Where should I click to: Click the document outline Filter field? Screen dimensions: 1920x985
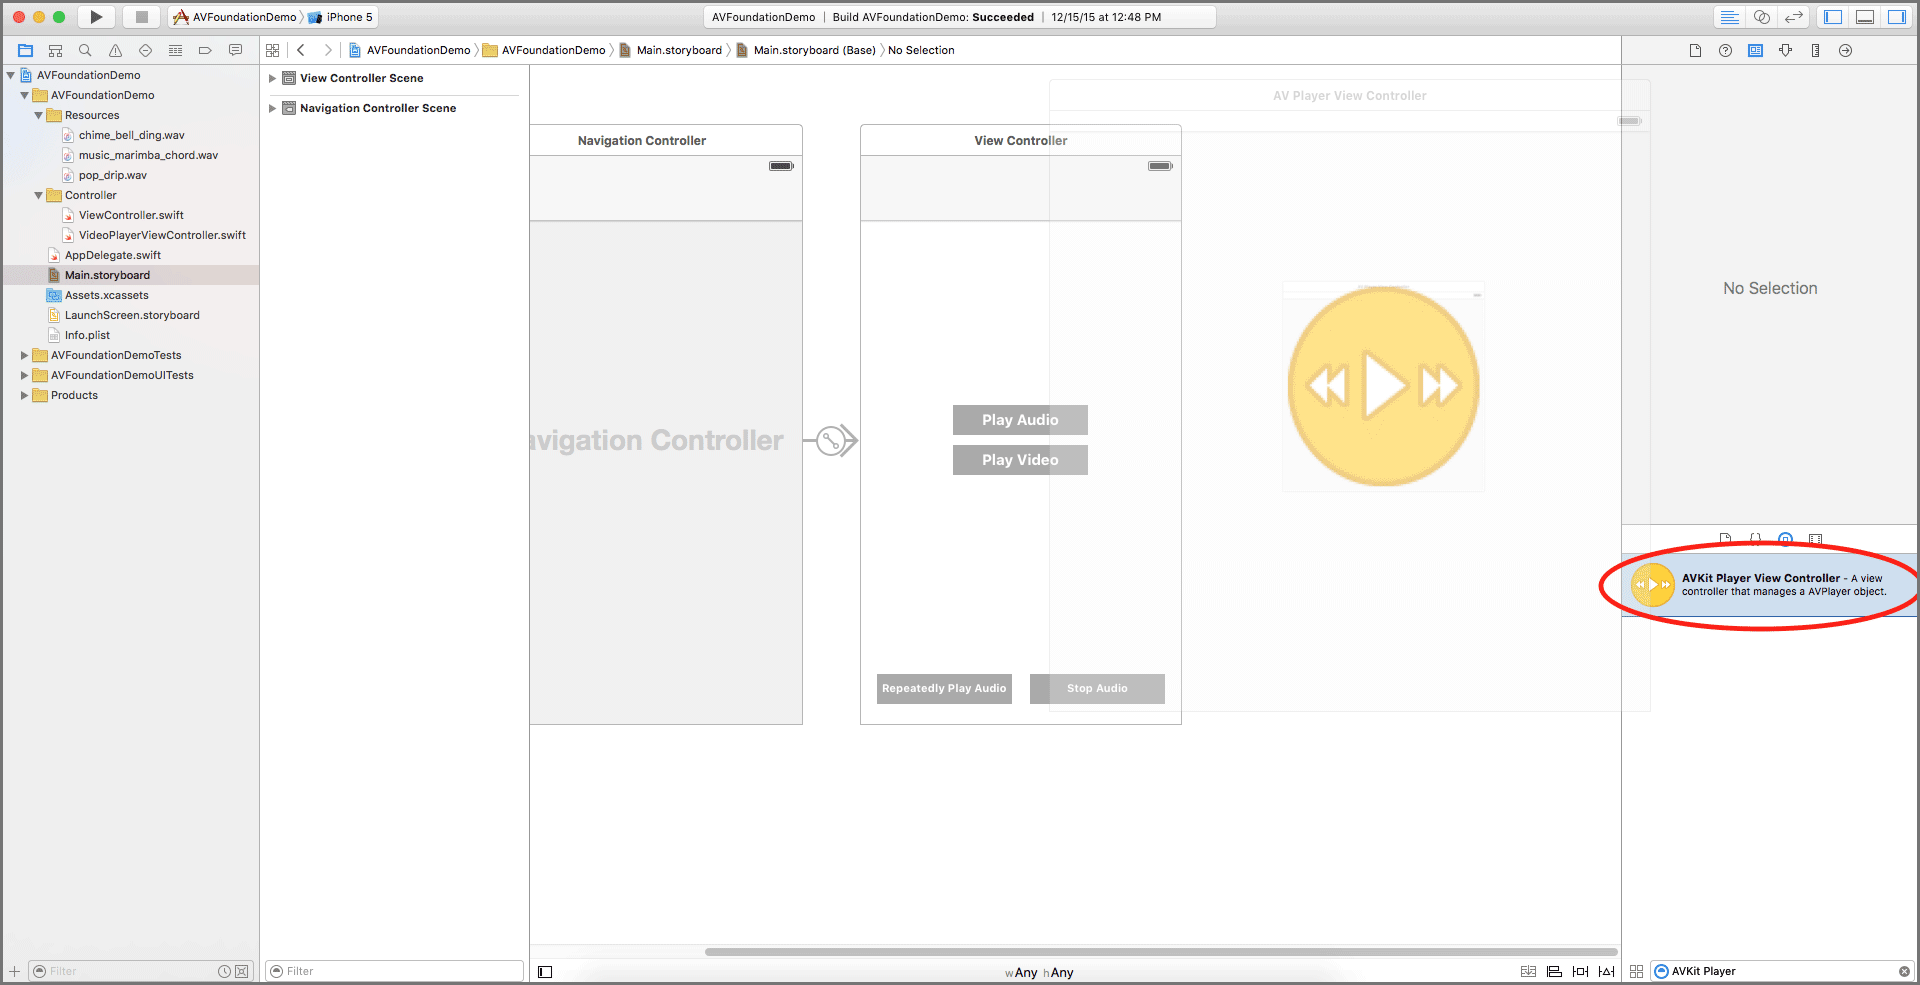click(394, 971)
